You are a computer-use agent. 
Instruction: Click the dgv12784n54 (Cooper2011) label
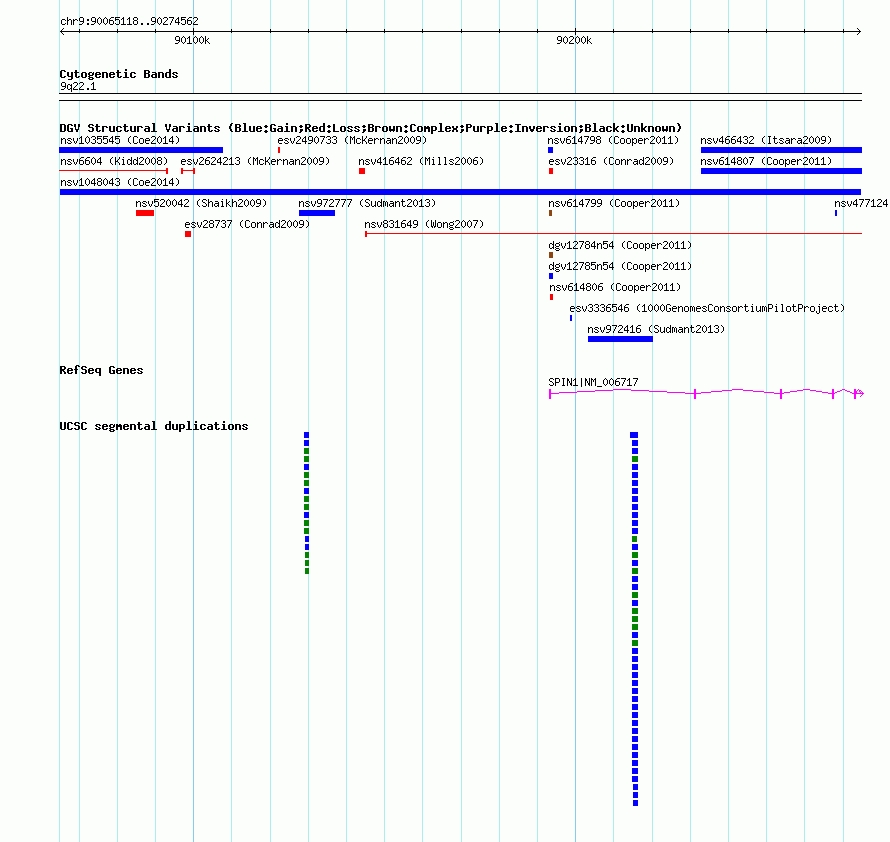(x=620, y=245)
